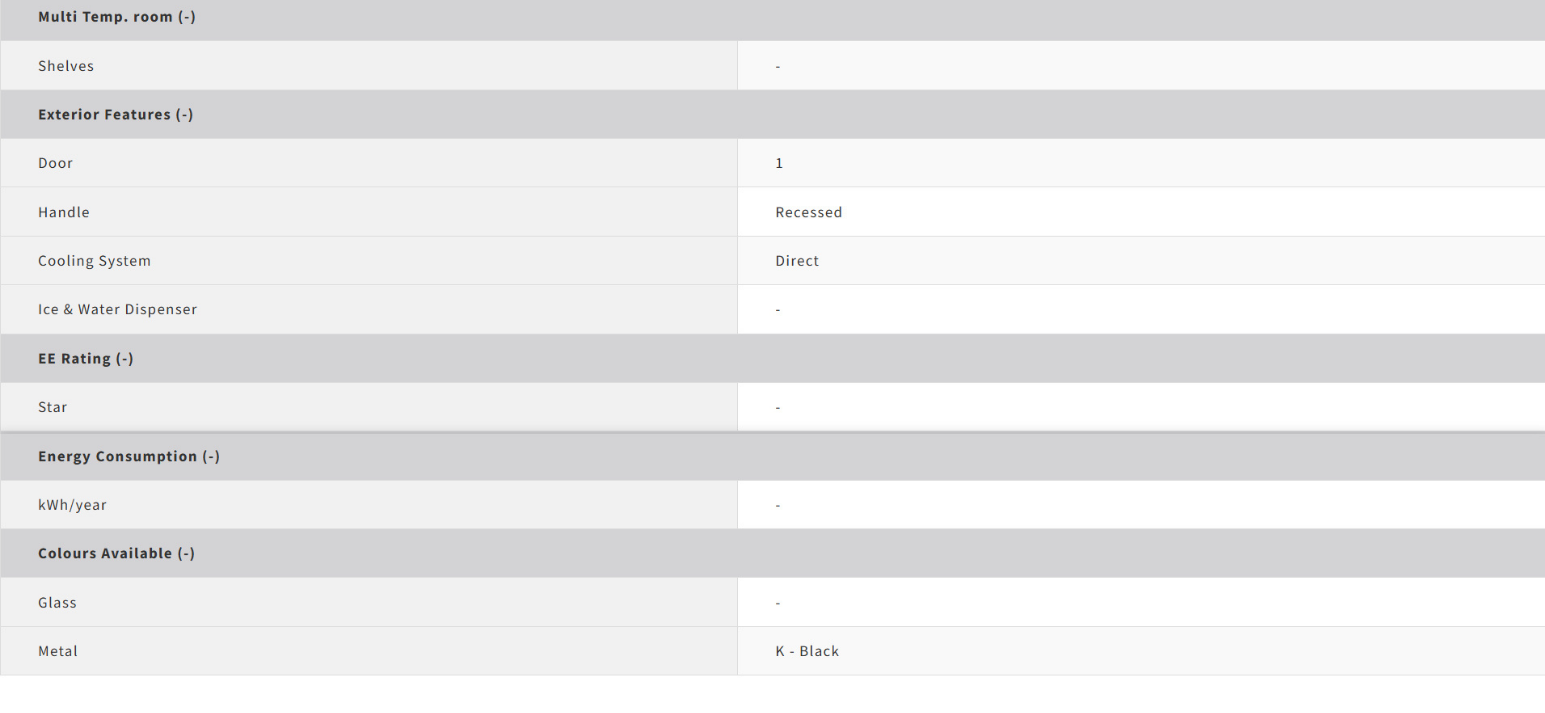Select the Glass row label
The width and height of the screenshot is (1545, 713).
pos(57,603)
